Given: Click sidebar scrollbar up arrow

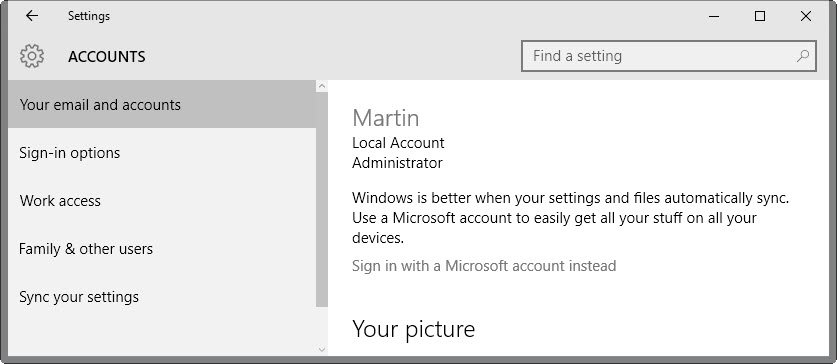Looking at the screenshot, I should 322,86.
